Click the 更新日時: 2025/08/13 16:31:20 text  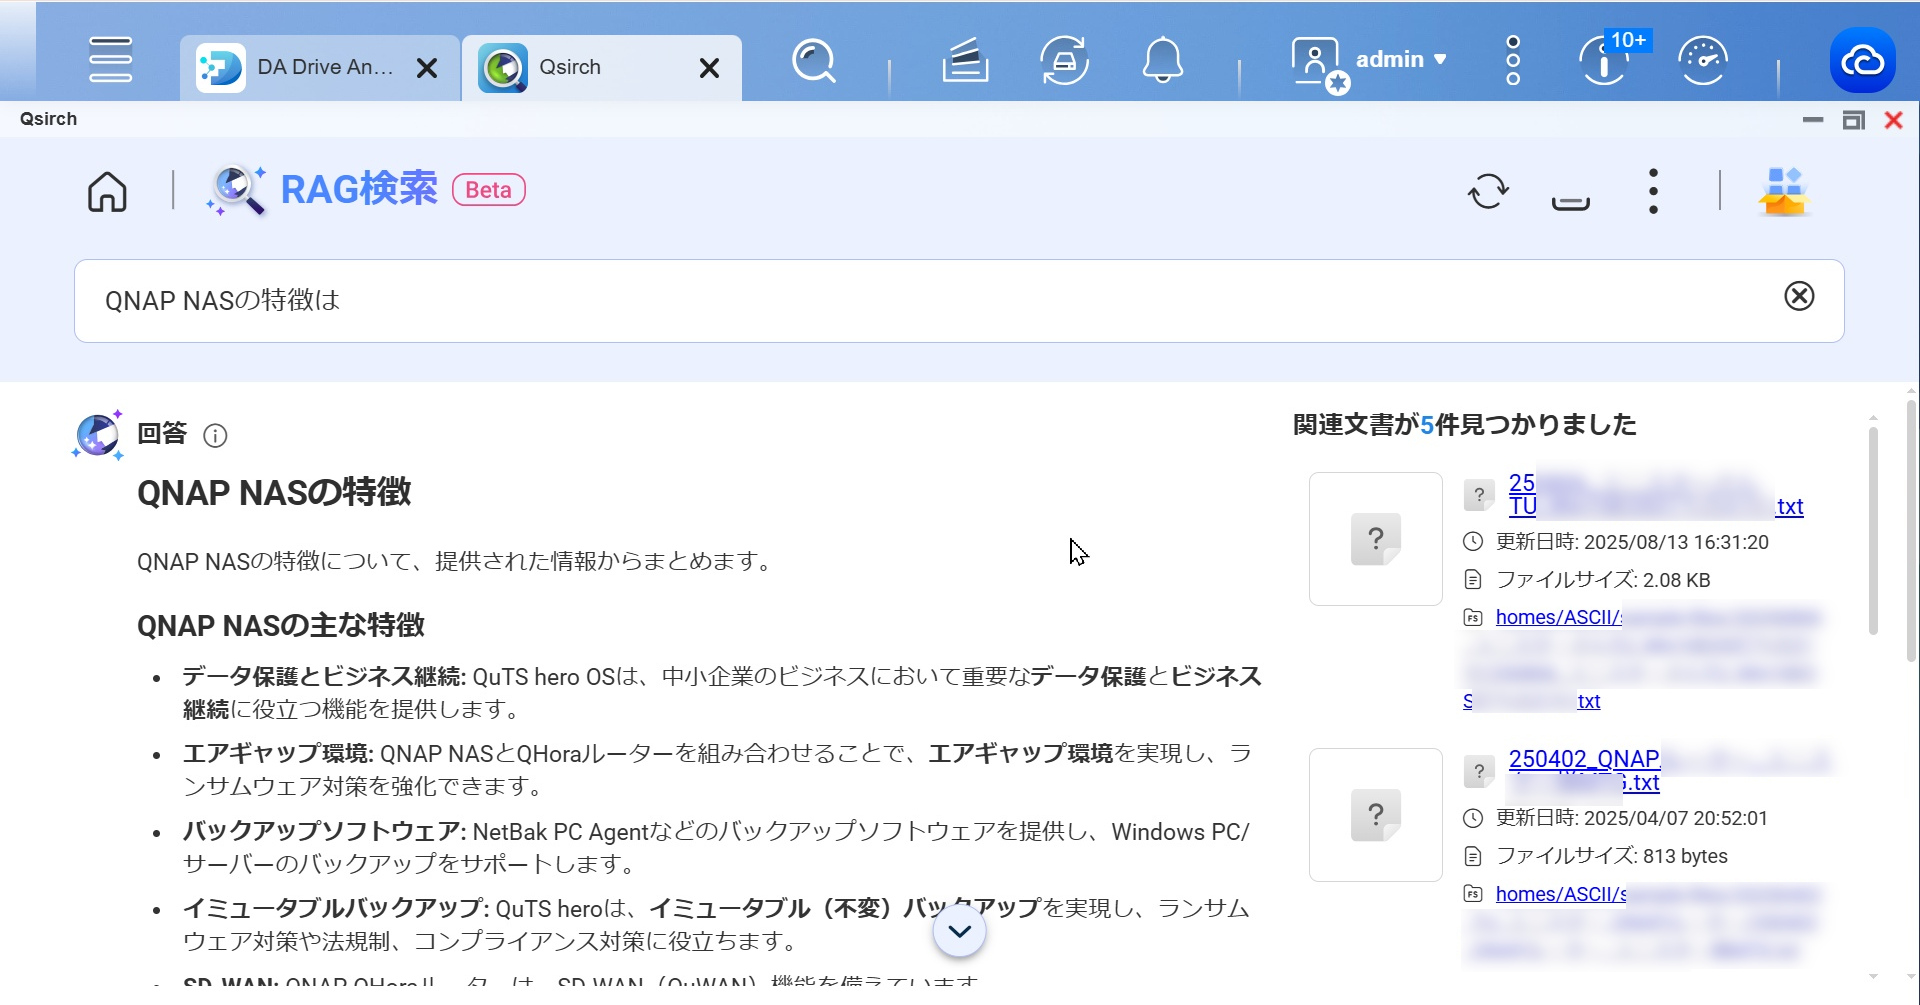[1632, 543]
